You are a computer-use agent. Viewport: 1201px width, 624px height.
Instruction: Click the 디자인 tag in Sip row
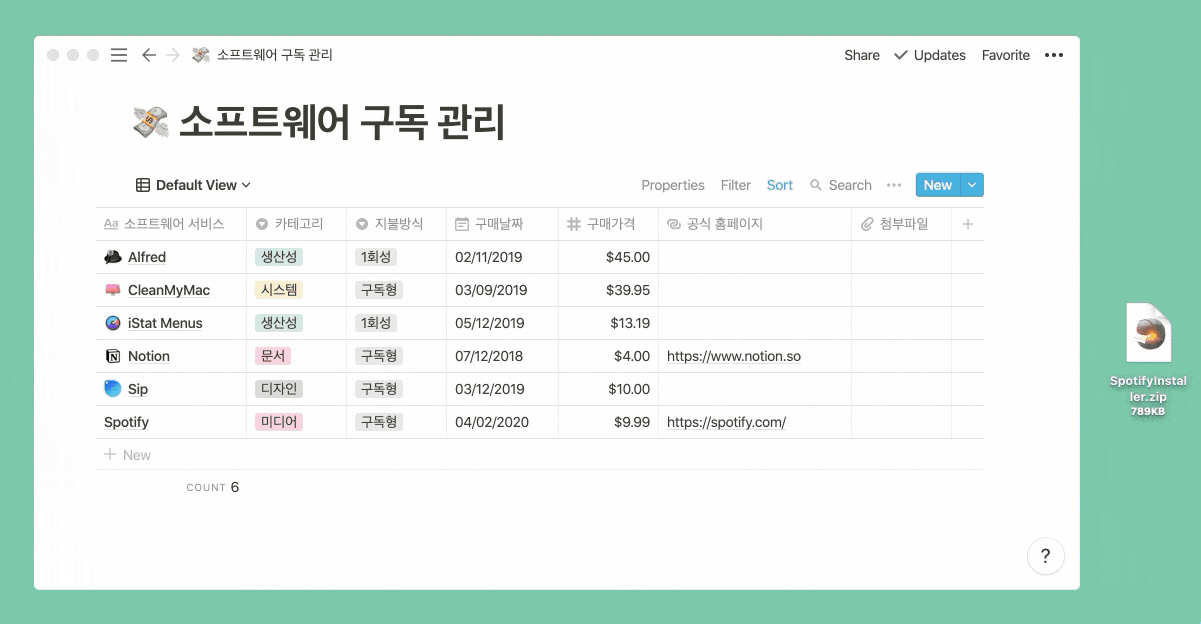point(279,389)
